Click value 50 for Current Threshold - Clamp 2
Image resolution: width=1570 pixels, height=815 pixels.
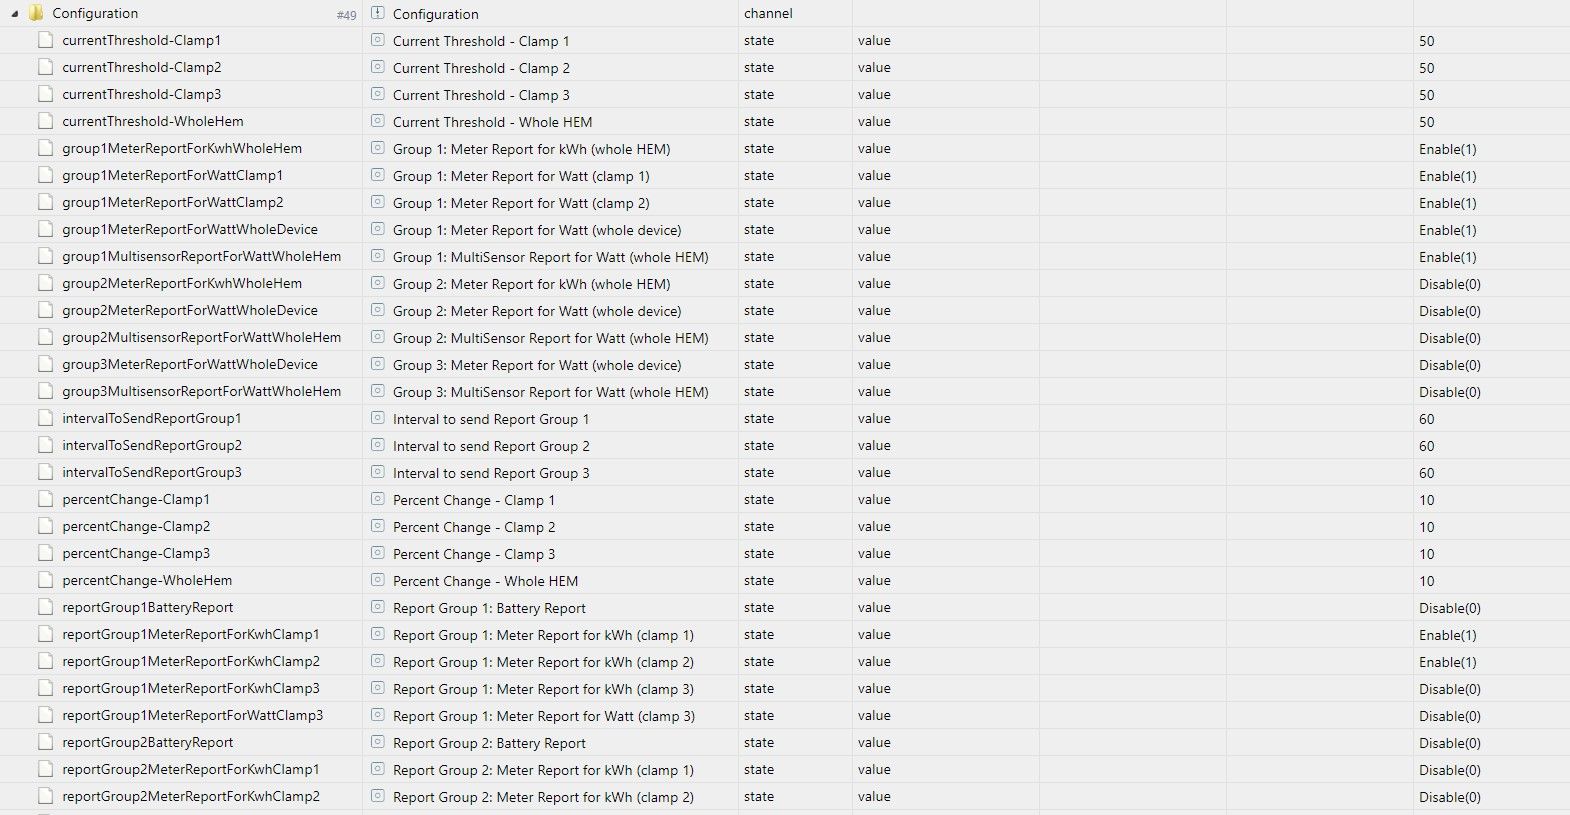tap(1427, 68)
